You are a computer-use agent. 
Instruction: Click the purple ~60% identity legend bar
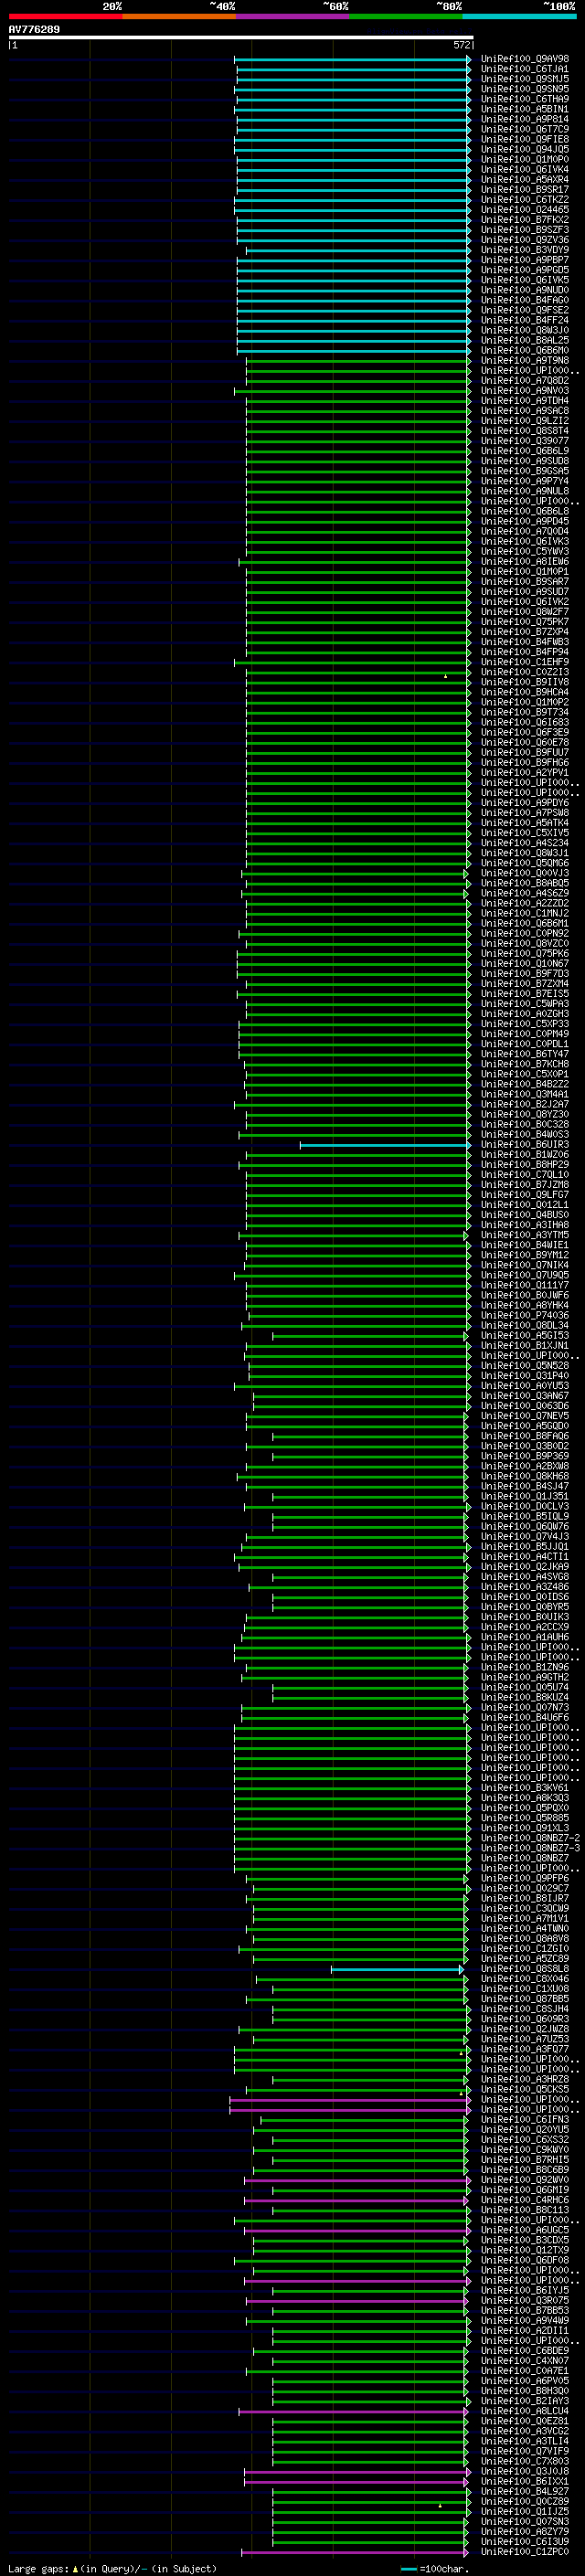tap(292, 17)
